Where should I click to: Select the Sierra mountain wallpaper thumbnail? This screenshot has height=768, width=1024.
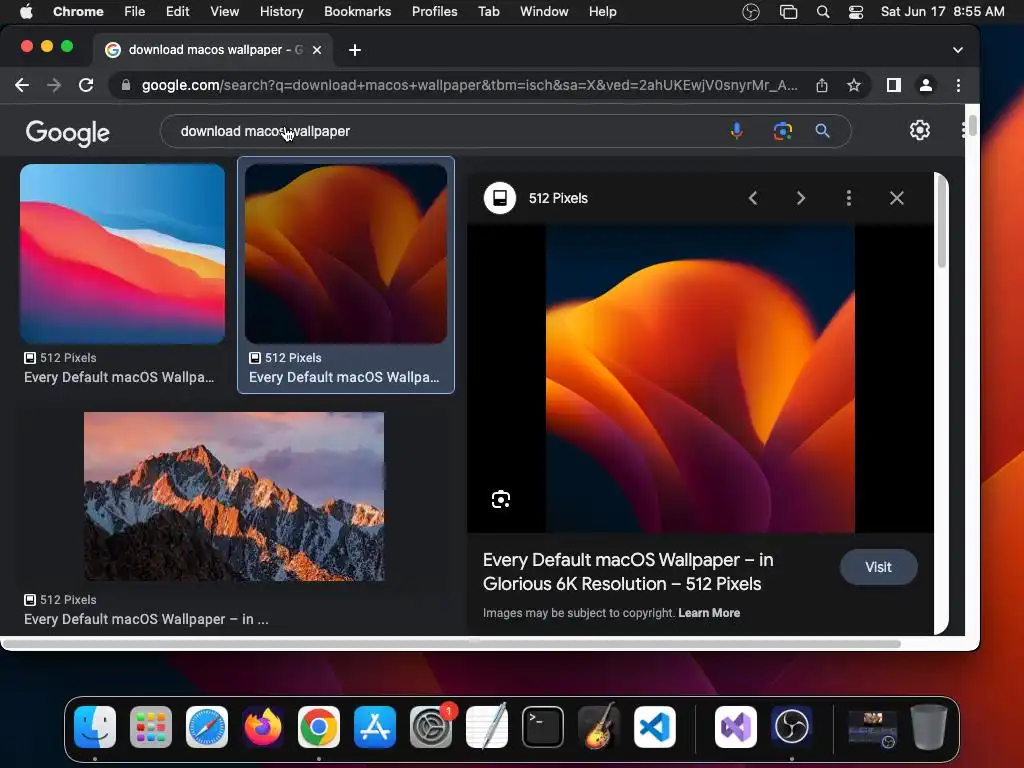234,496
